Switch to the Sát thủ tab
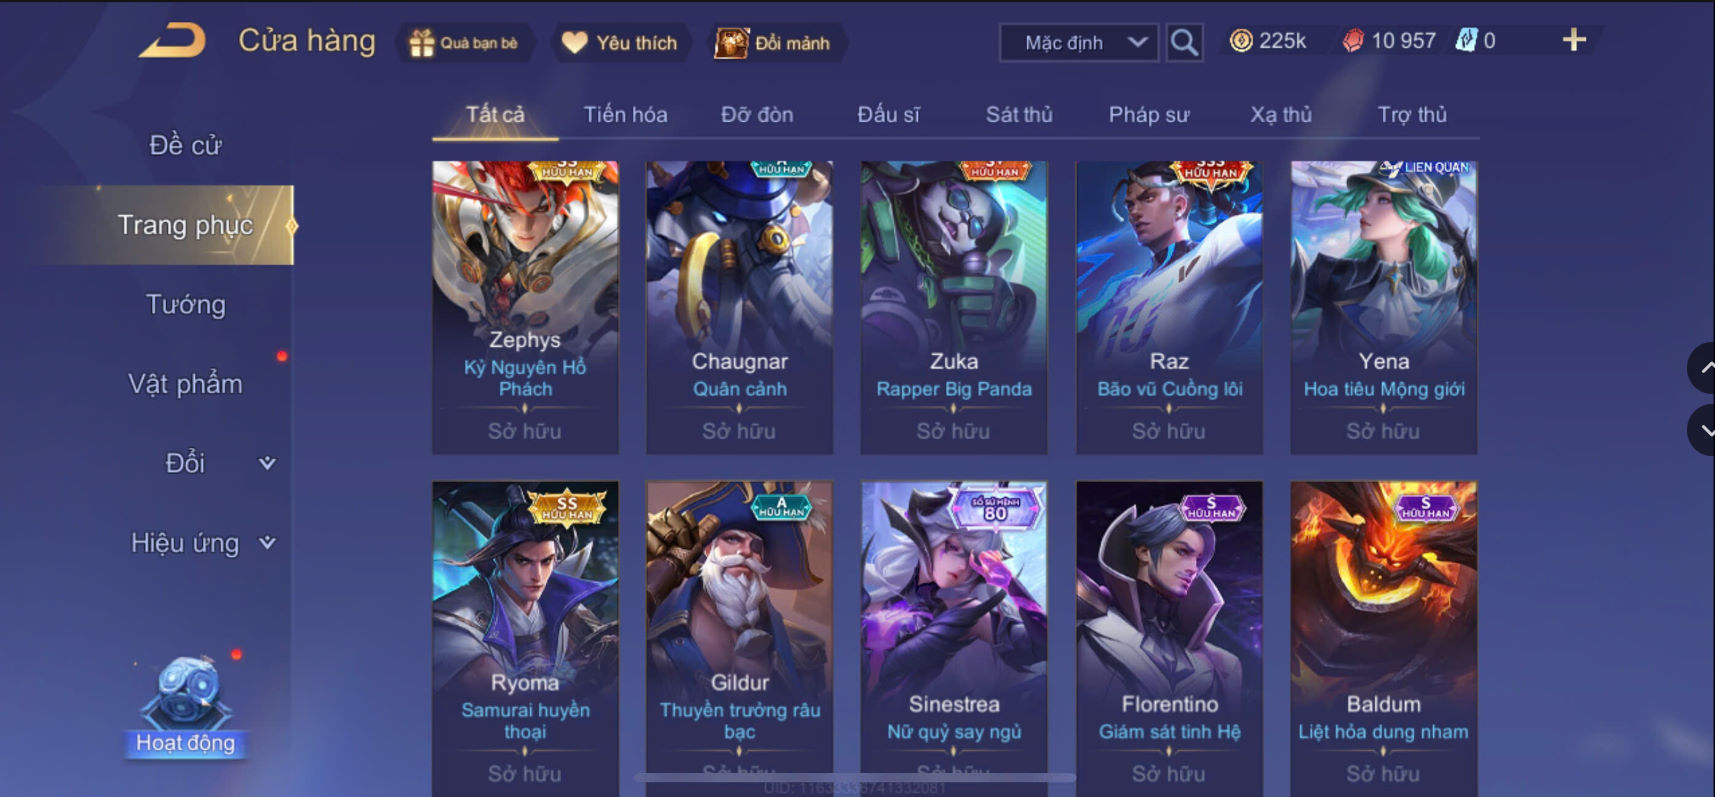 click(1019, 115)
